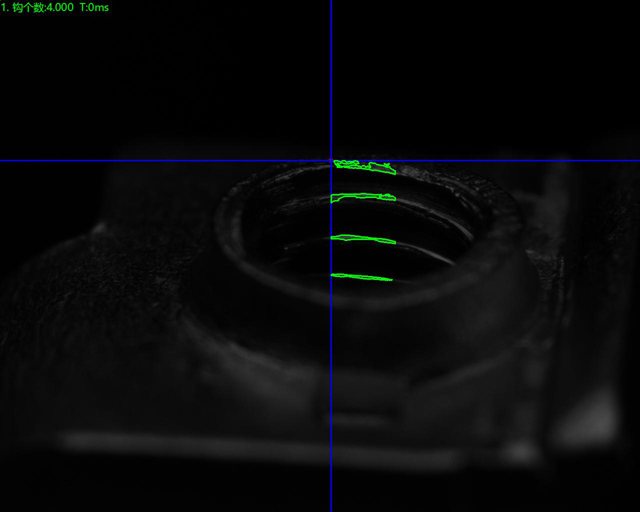Select the bottom green detected contour

tap(360, 276)
